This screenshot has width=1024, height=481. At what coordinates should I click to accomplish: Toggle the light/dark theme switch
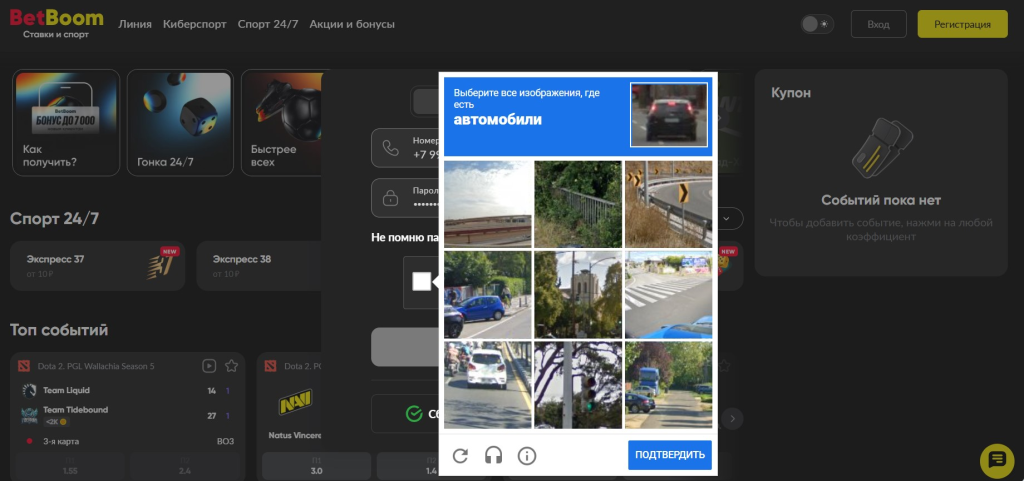[817, 24]
